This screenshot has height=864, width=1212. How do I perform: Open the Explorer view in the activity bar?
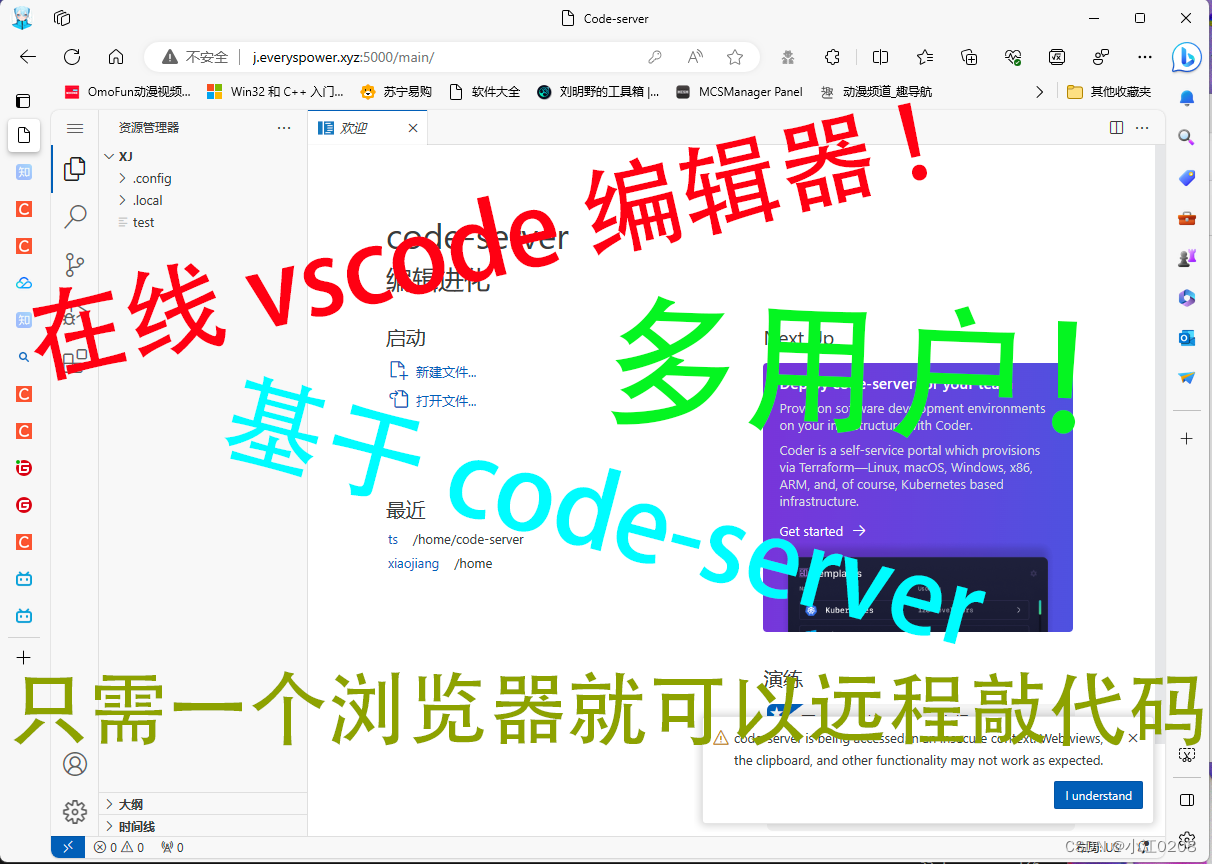click(74, 170)
